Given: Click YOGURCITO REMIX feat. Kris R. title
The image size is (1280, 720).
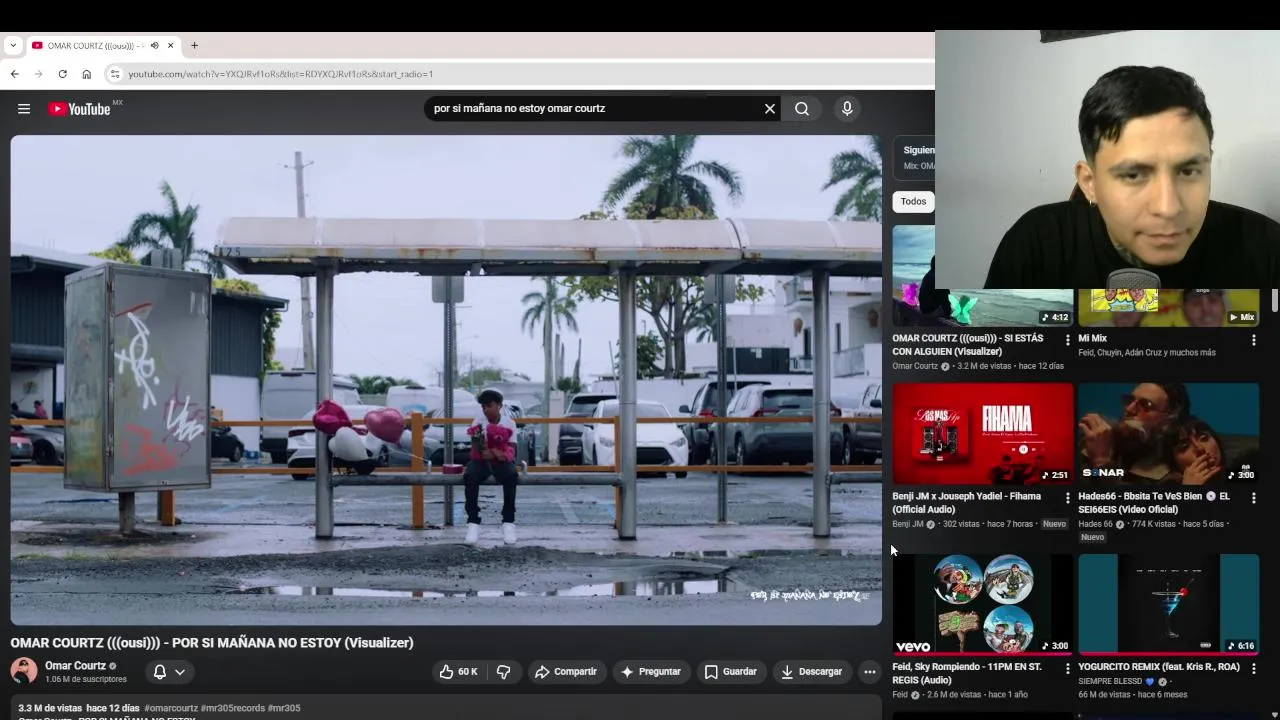Looking at the screenshot, I should point(1159,667).
